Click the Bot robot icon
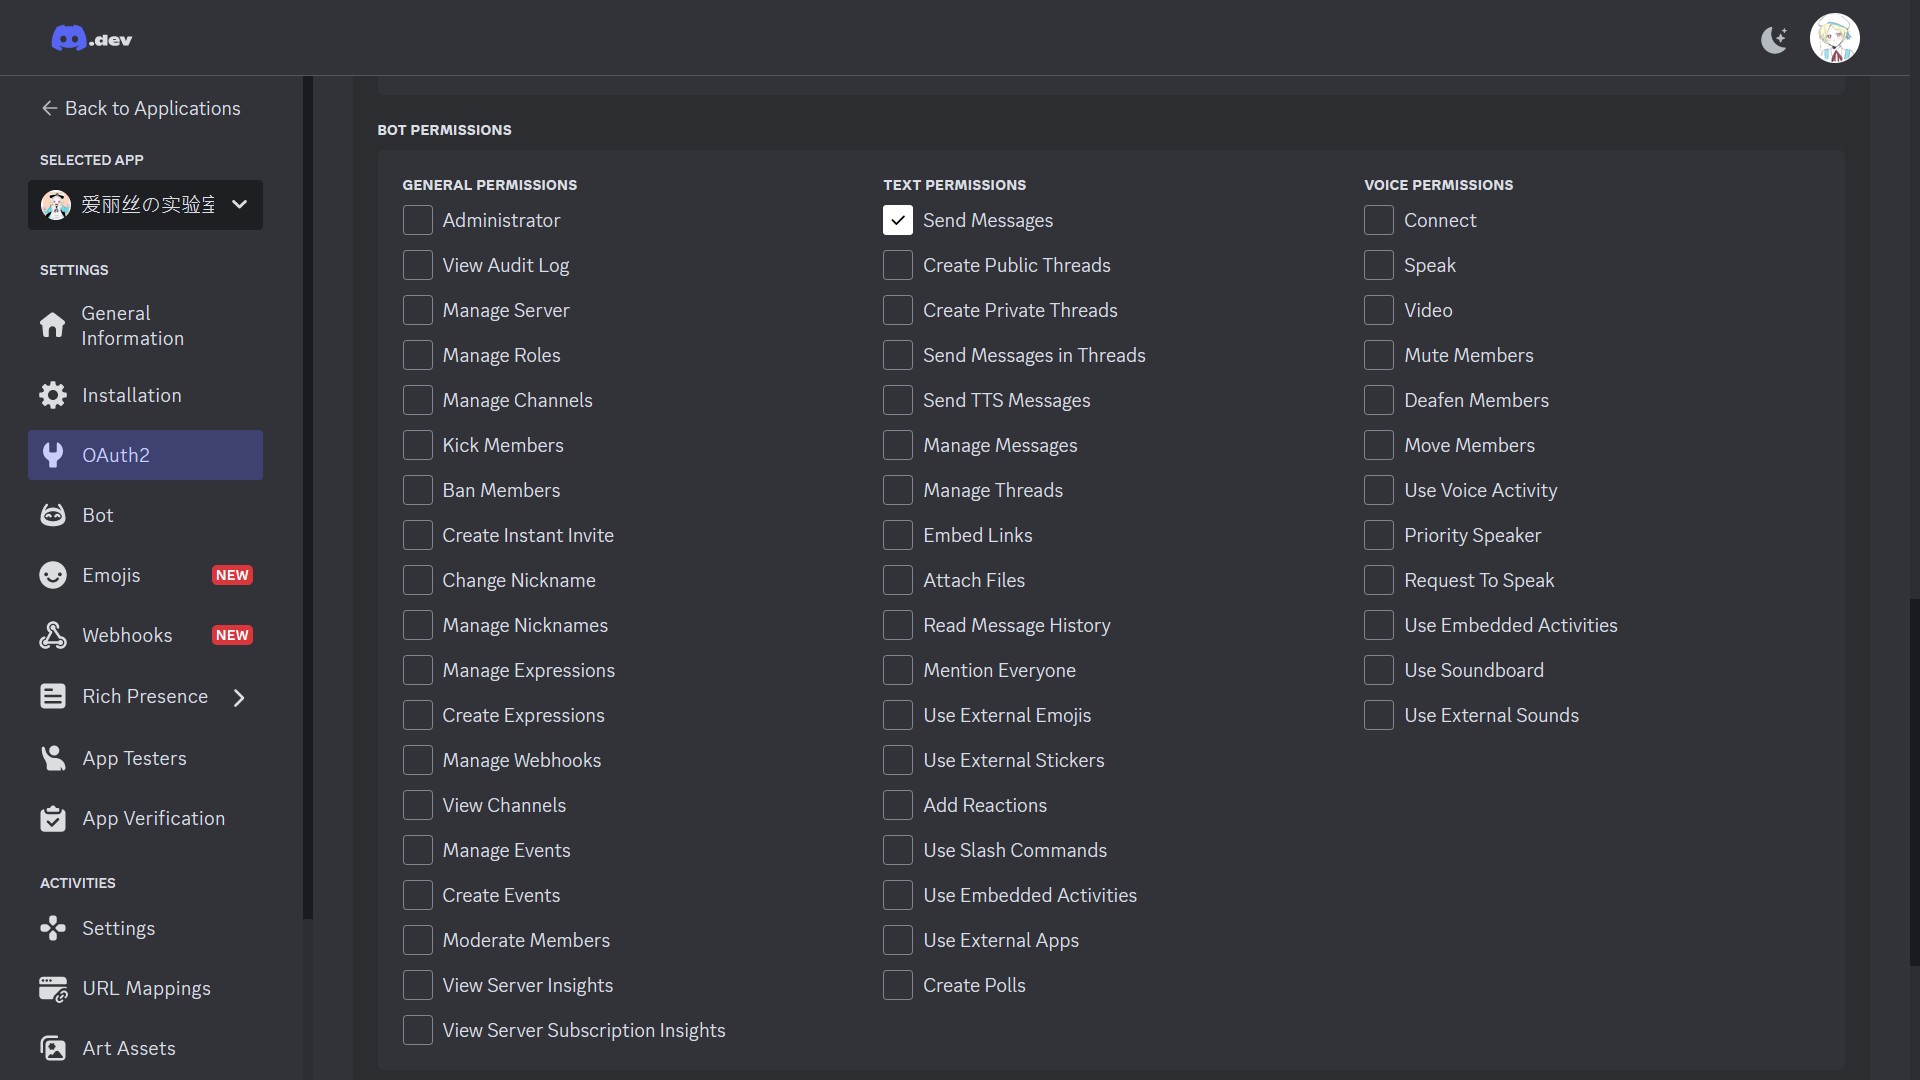Viewport: 1920px width, 1080px height. click(53, 515)
